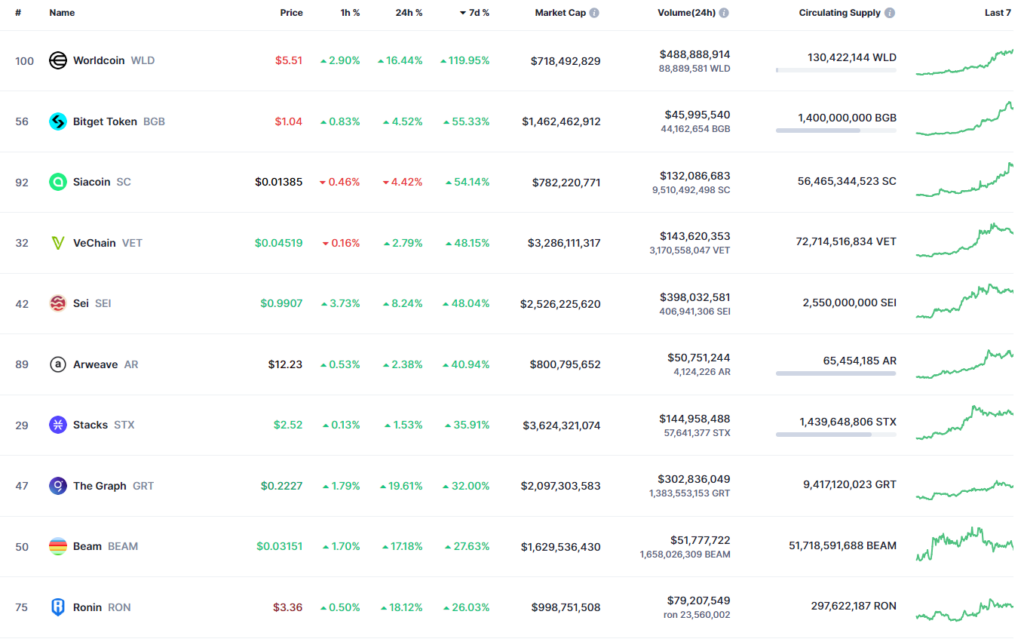This screenshot has height=639, width=1024.
Task: Open the Beam logo icon
Action: 57,546
